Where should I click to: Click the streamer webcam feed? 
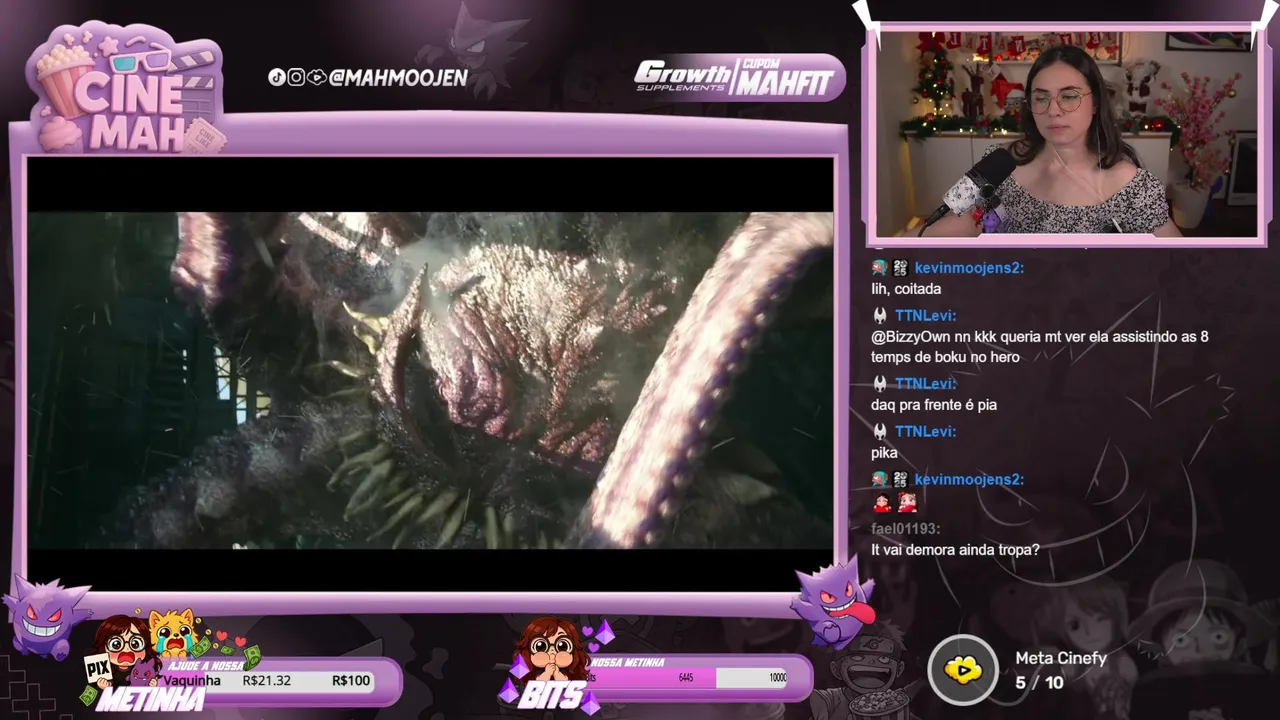[1066, 134]
